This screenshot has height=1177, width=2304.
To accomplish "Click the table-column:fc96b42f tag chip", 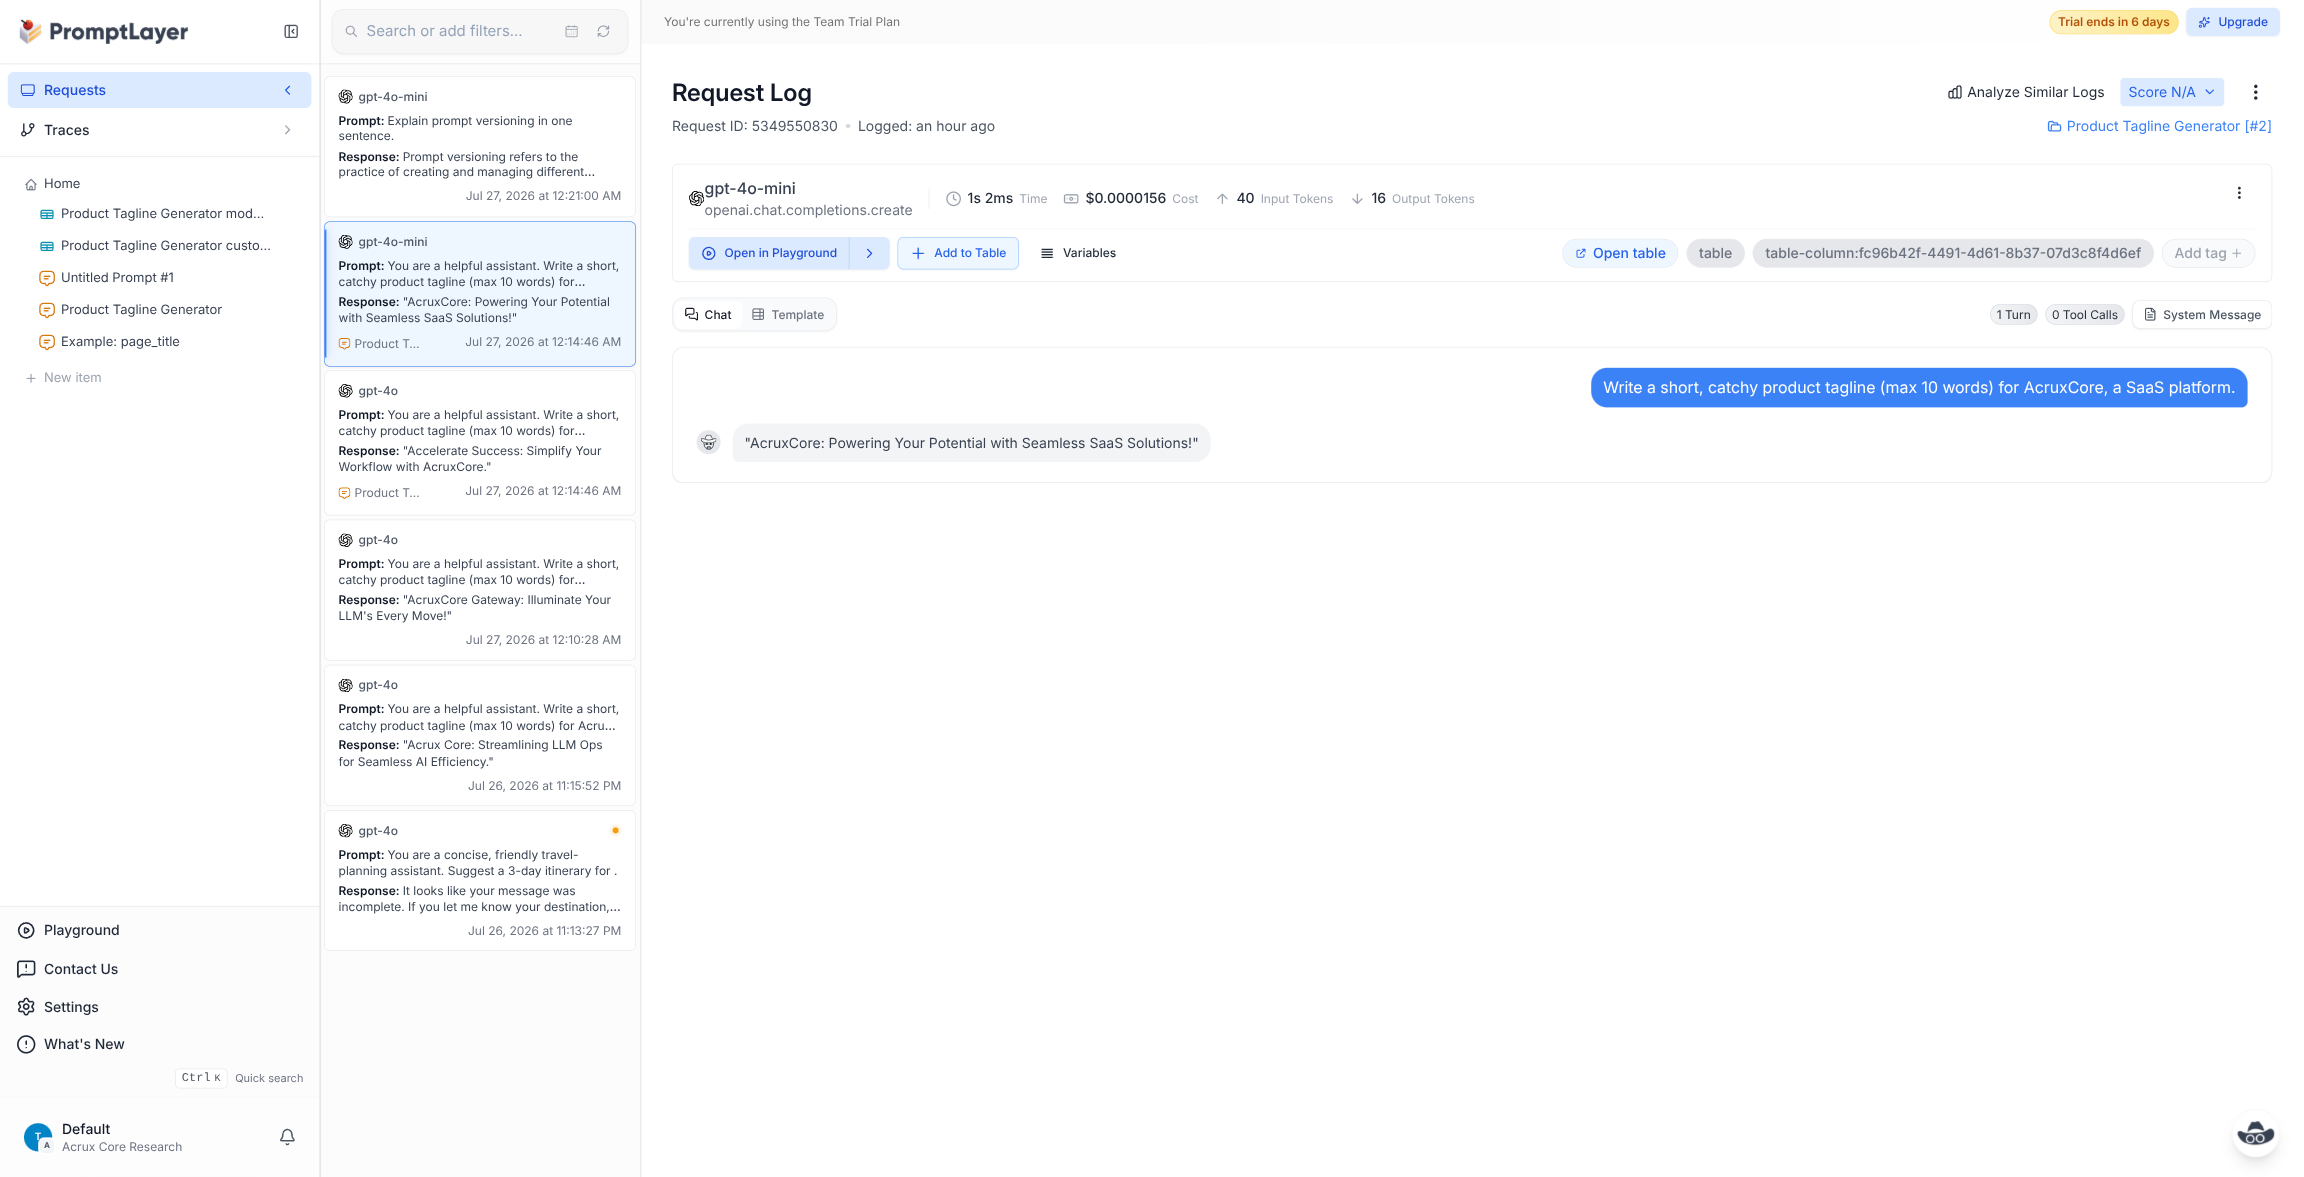I will point(1953,253).
